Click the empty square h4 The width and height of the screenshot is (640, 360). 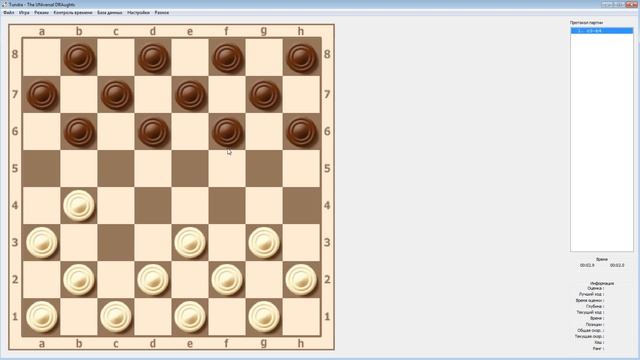(x=301, y=205)
